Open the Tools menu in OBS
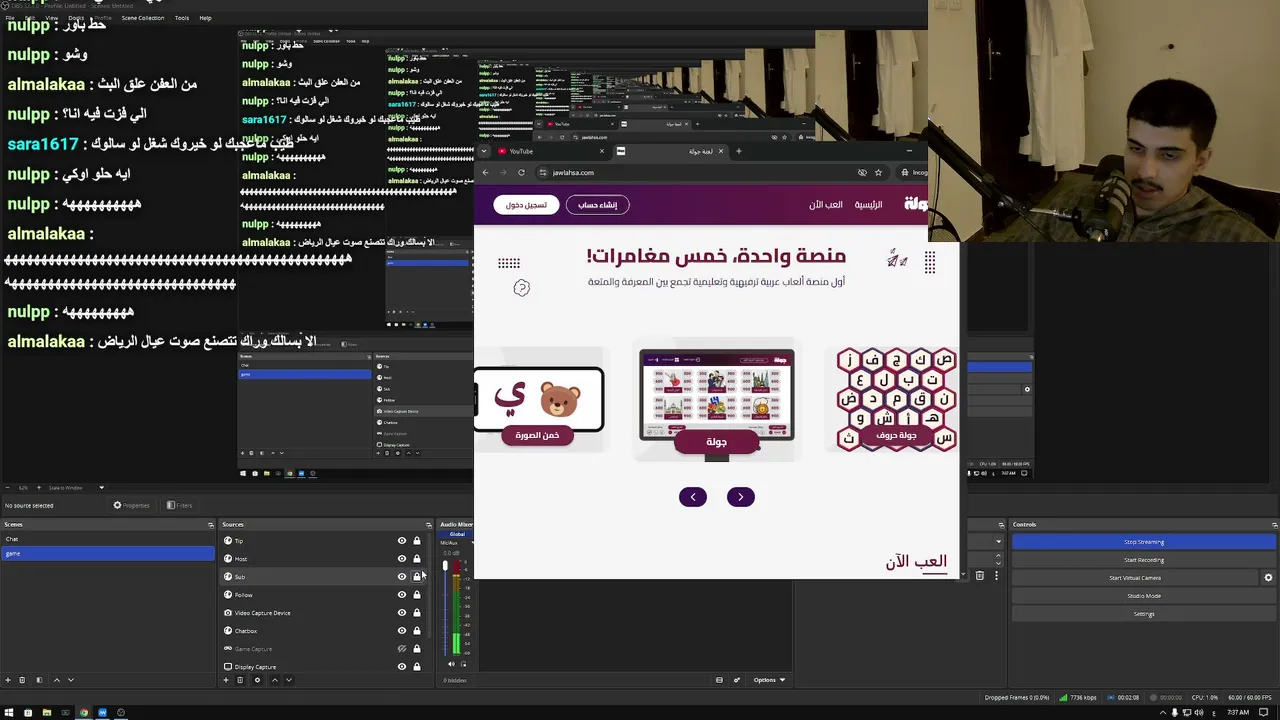Image resolution: width=1280 pixels, height=720 pixels. 182,18
